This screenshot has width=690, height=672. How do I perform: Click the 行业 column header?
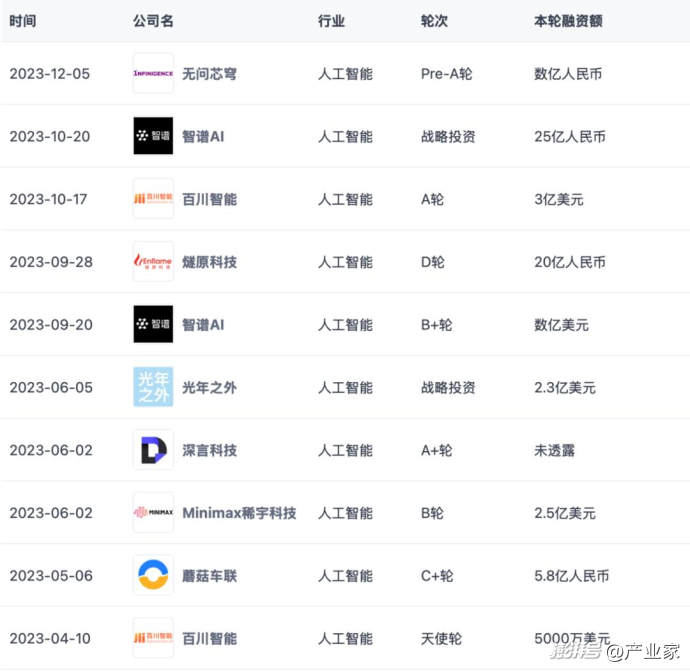(x=331, y=21)
